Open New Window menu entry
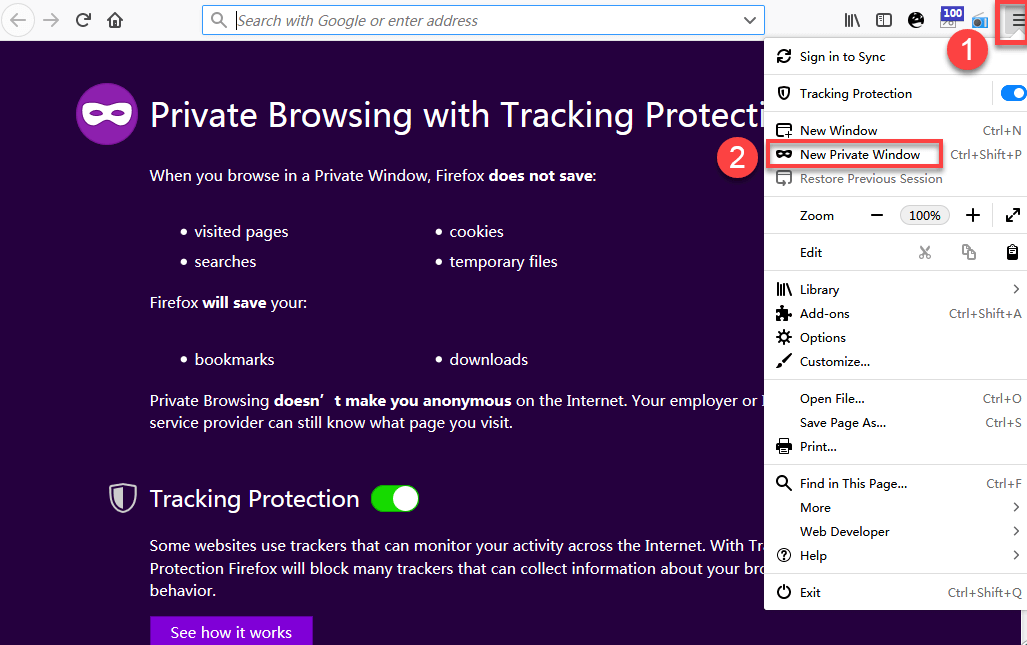The width and height of the screenshot is (1027, 645). pos(895,130)
